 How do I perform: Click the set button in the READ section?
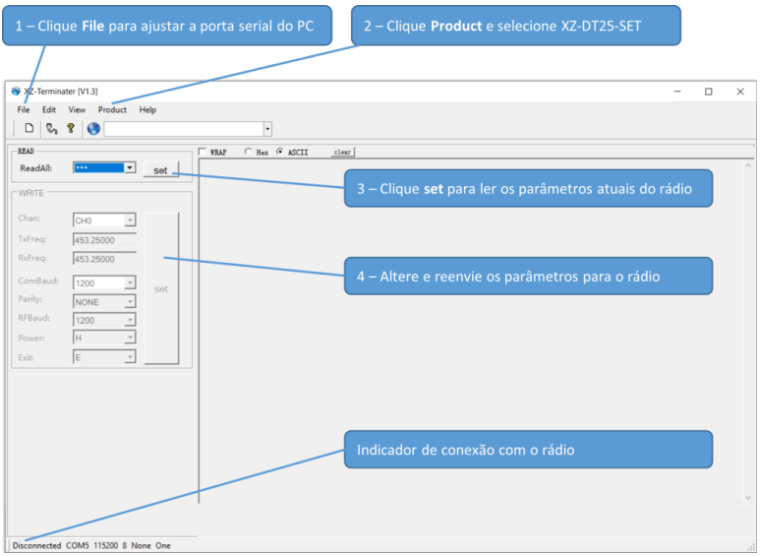point(160,170)
